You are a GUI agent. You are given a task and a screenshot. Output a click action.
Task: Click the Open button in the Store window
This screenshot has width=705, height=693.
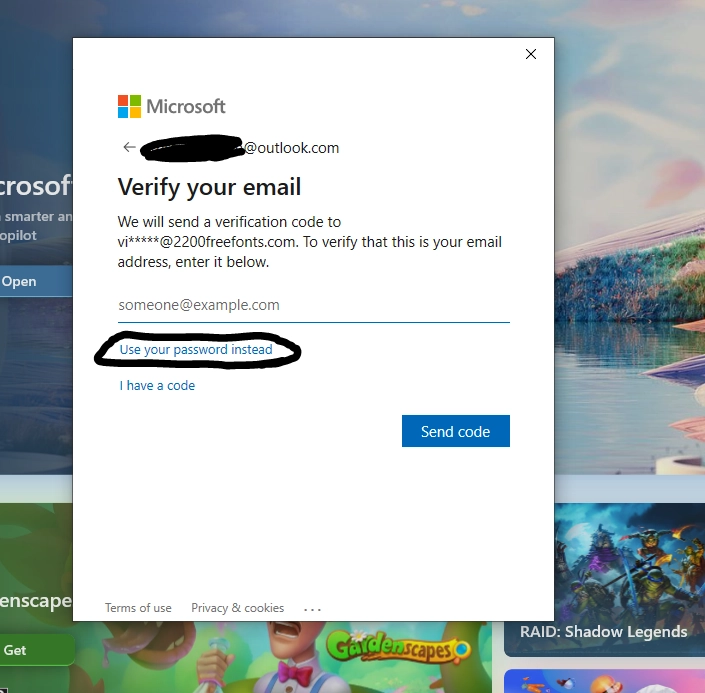(36, 281)
